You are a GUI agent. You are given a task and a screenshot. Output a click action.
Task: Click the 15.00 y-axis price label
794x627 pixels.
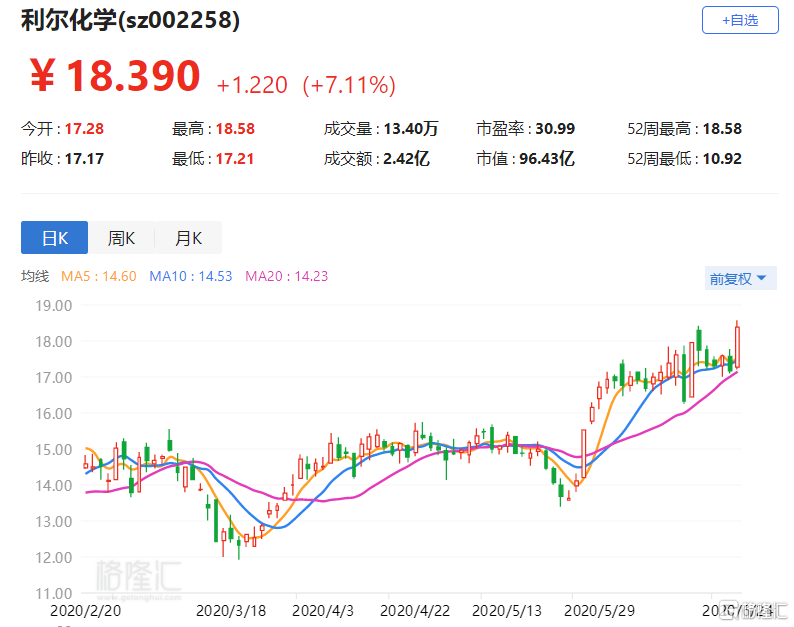click(53, 449)
